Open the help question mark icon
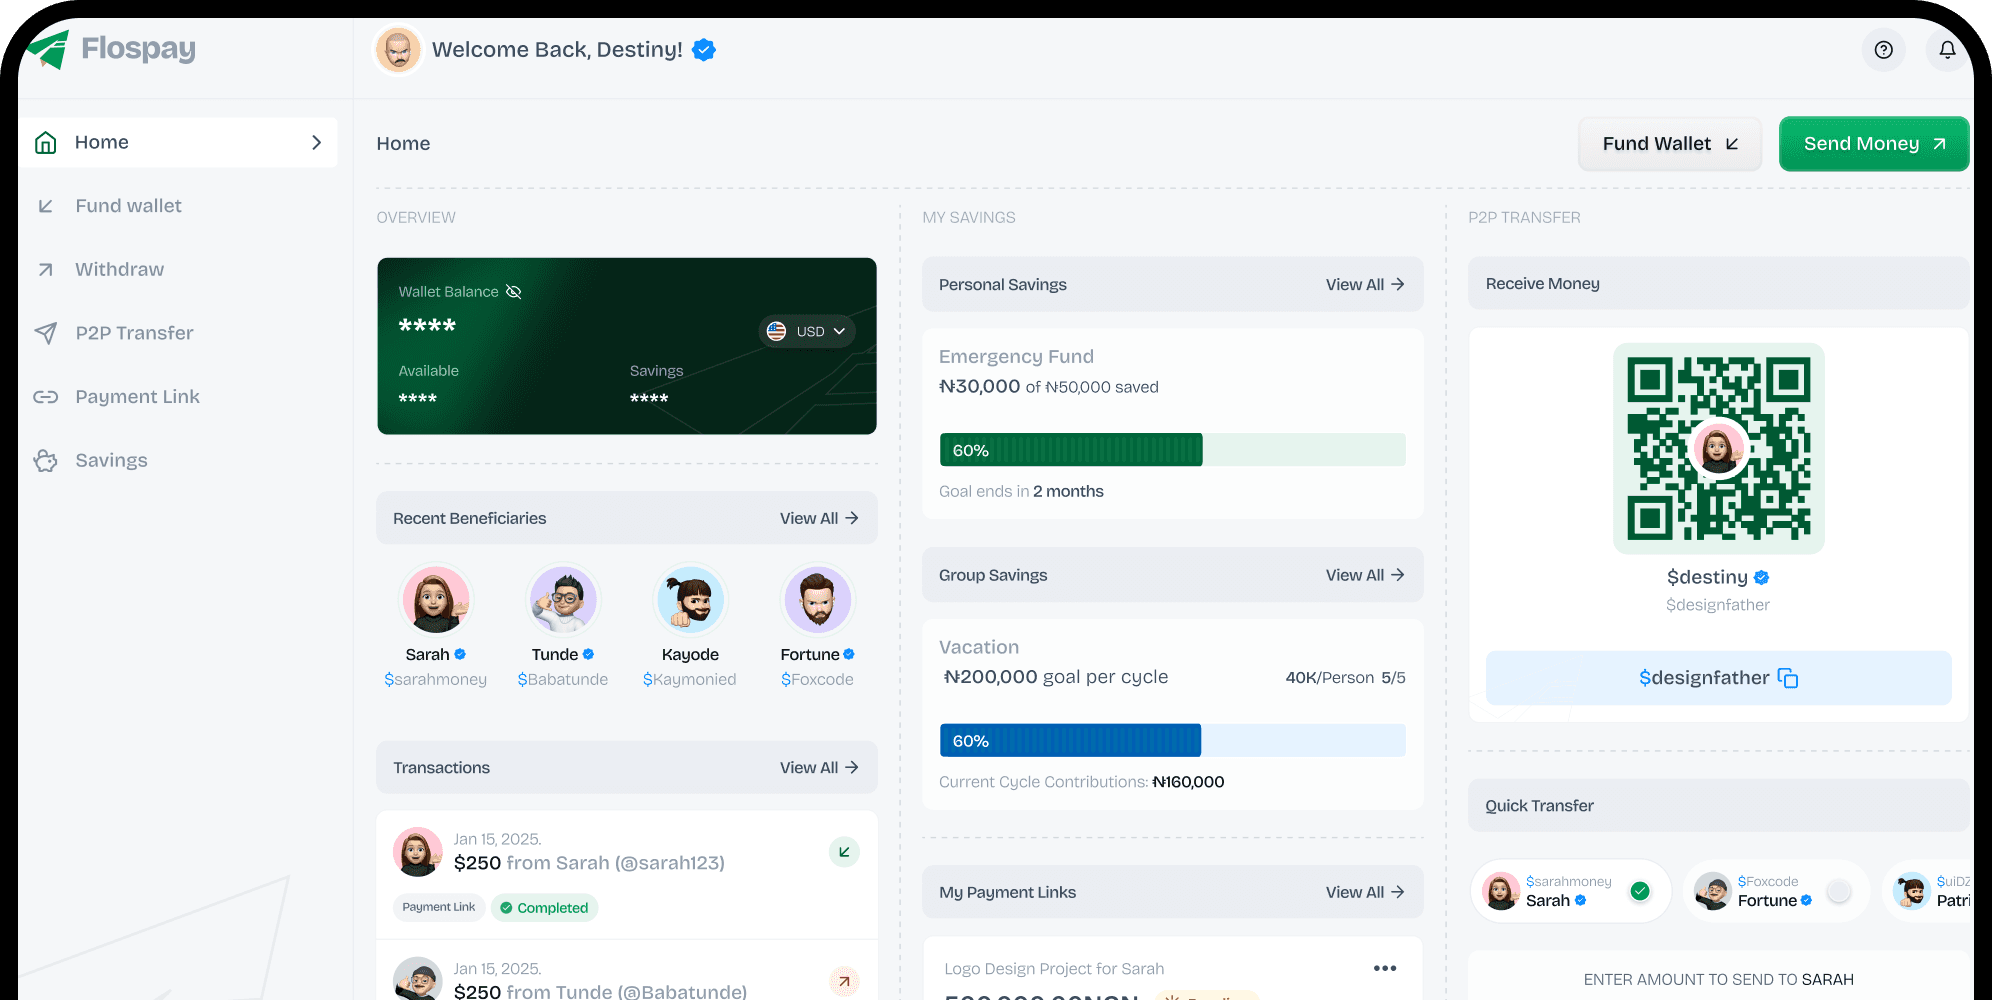This screenshot has height=1000, width=1992. (x=1884, y=49)
